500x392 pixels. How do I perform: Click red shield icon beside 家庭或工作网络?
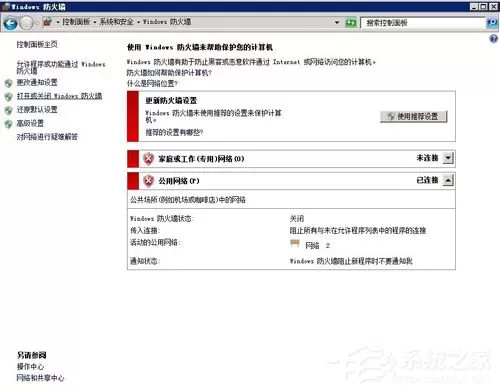point(149,159)
